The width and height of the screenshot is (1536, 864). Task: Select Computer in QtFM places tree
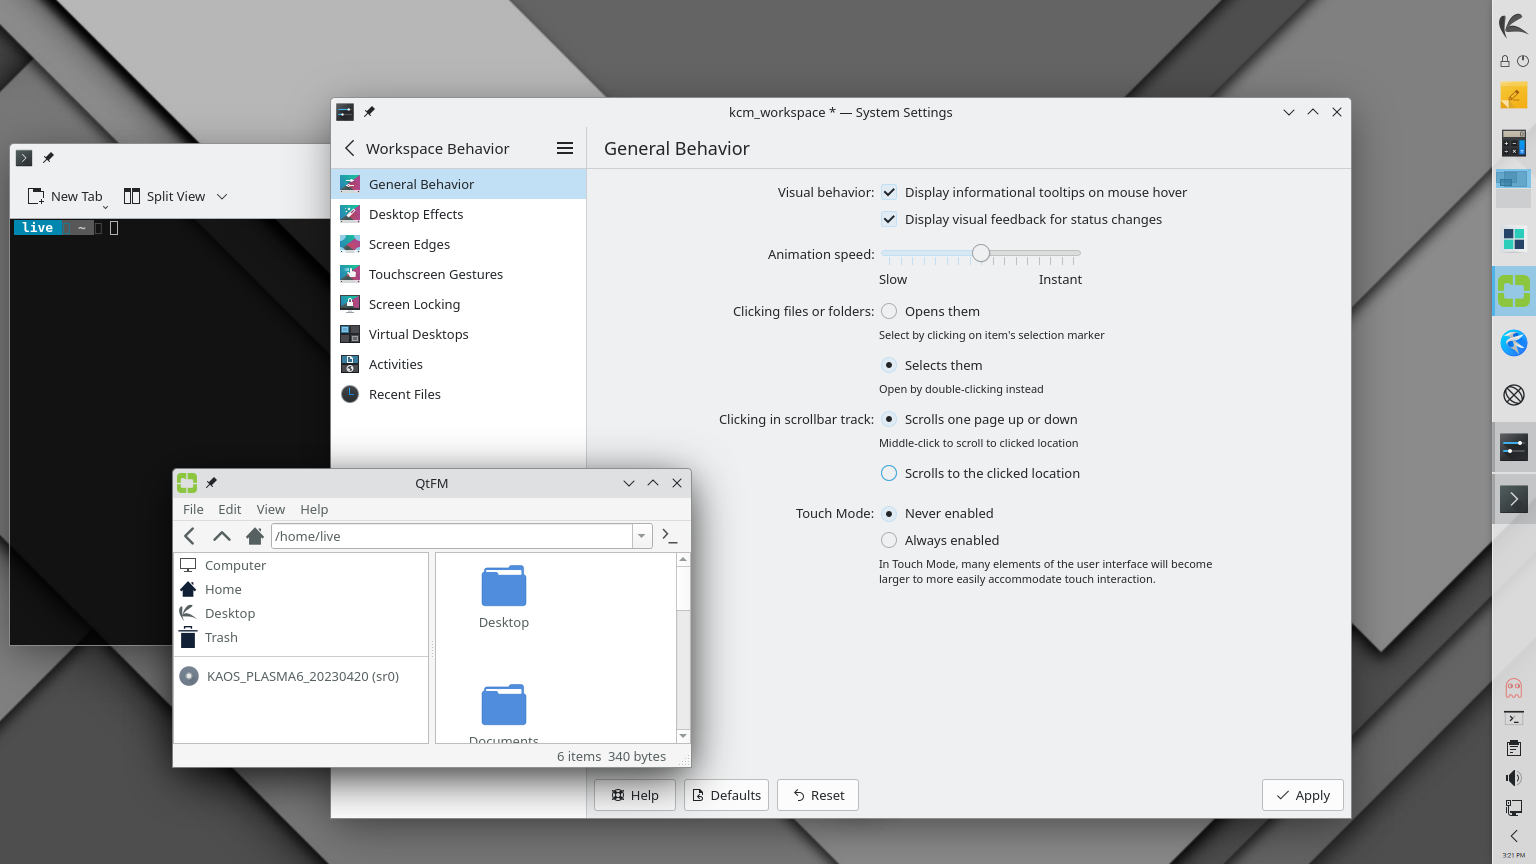(301, 565)
